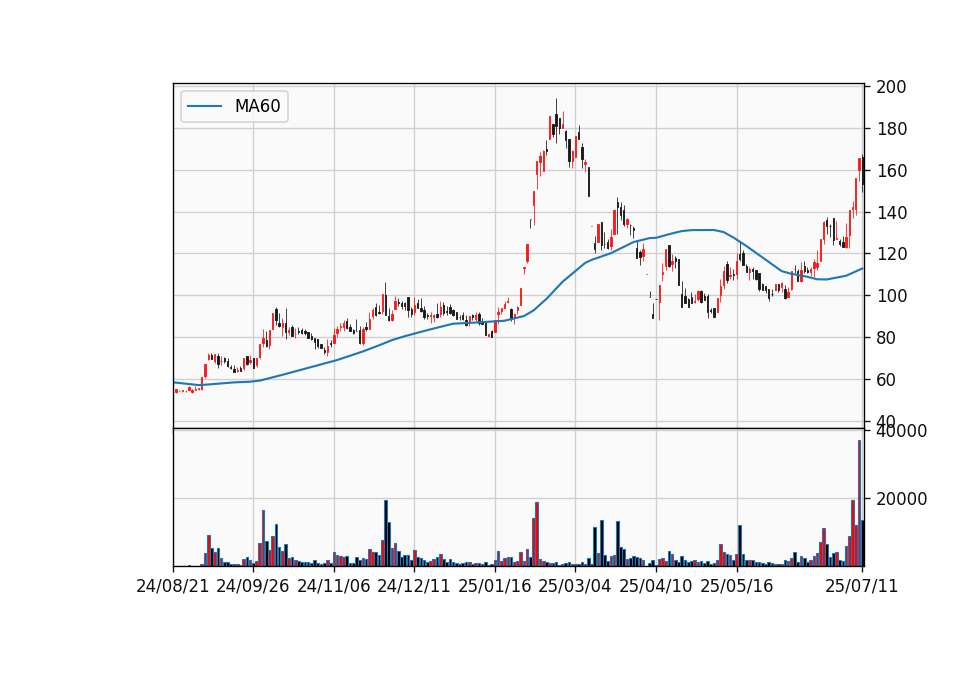Click the 24/11/06 date label

(334, 587)
